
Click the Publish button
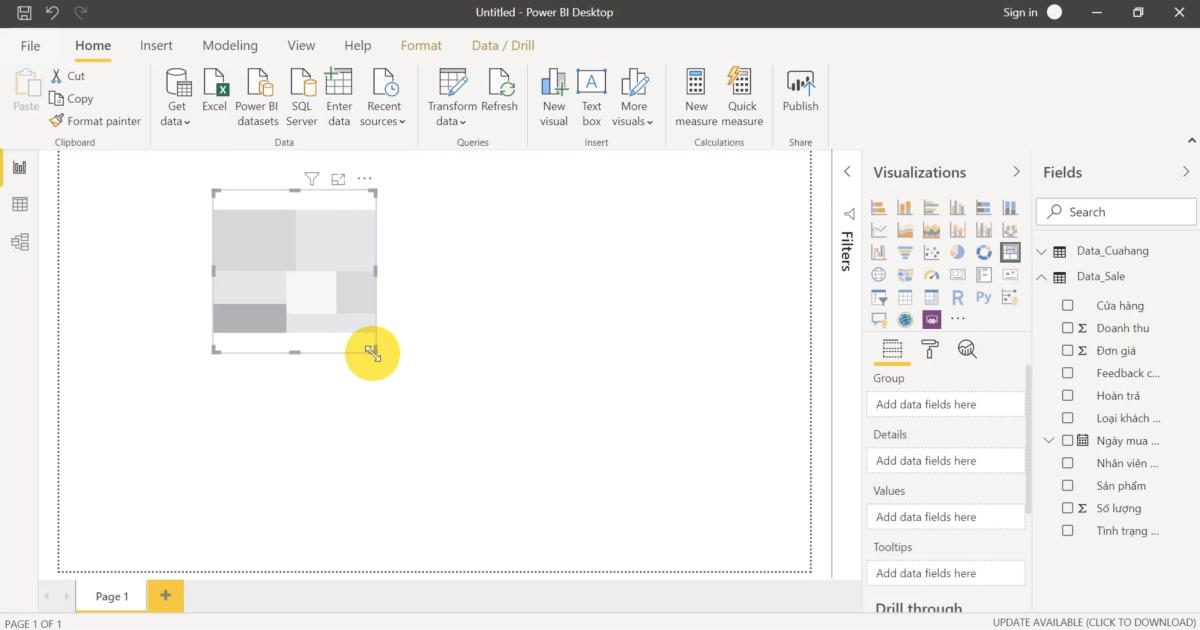[800, 93]
